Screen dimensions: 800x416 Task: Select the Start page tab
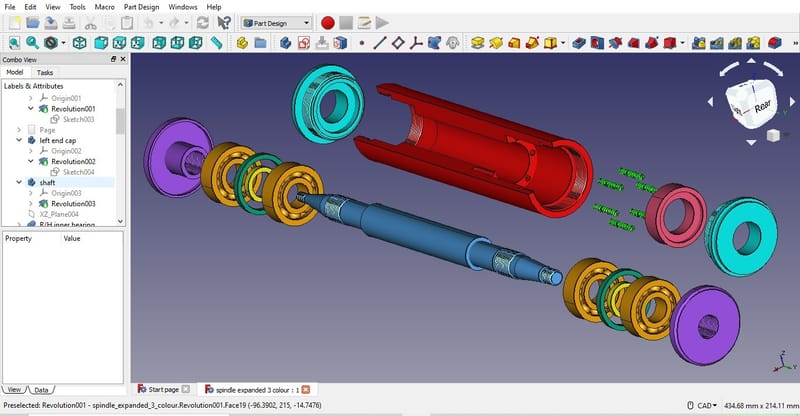(162, 388)
